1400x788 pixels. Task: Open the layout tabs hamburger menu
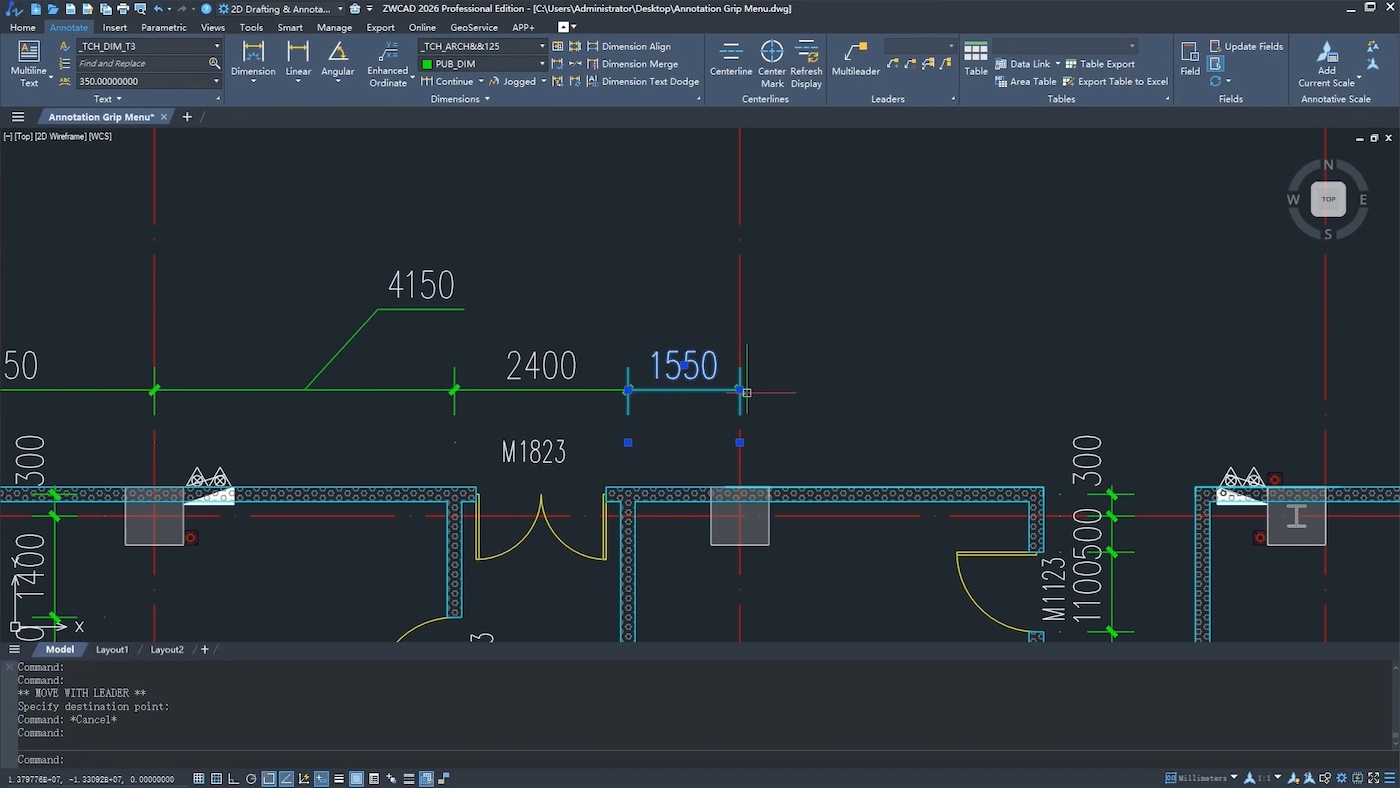coord(15,649)
